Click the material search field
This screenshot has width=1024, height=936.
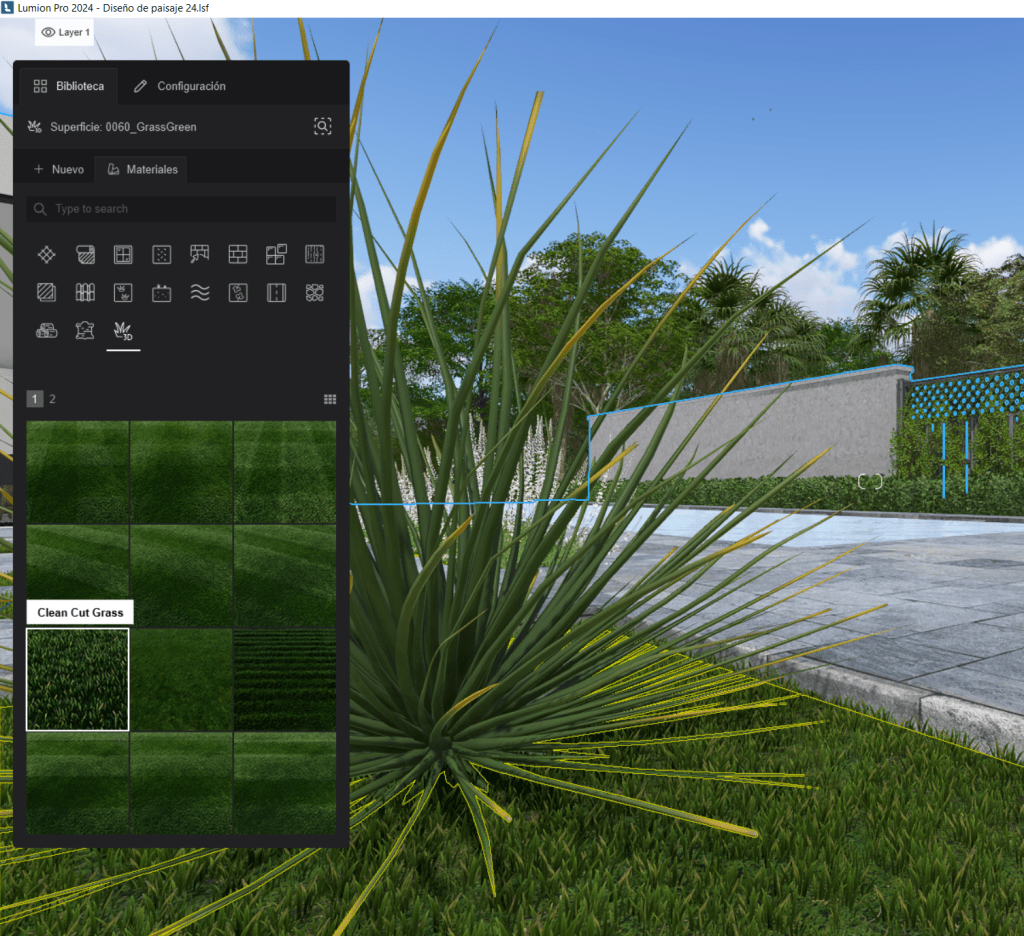(x=180, y=208)
